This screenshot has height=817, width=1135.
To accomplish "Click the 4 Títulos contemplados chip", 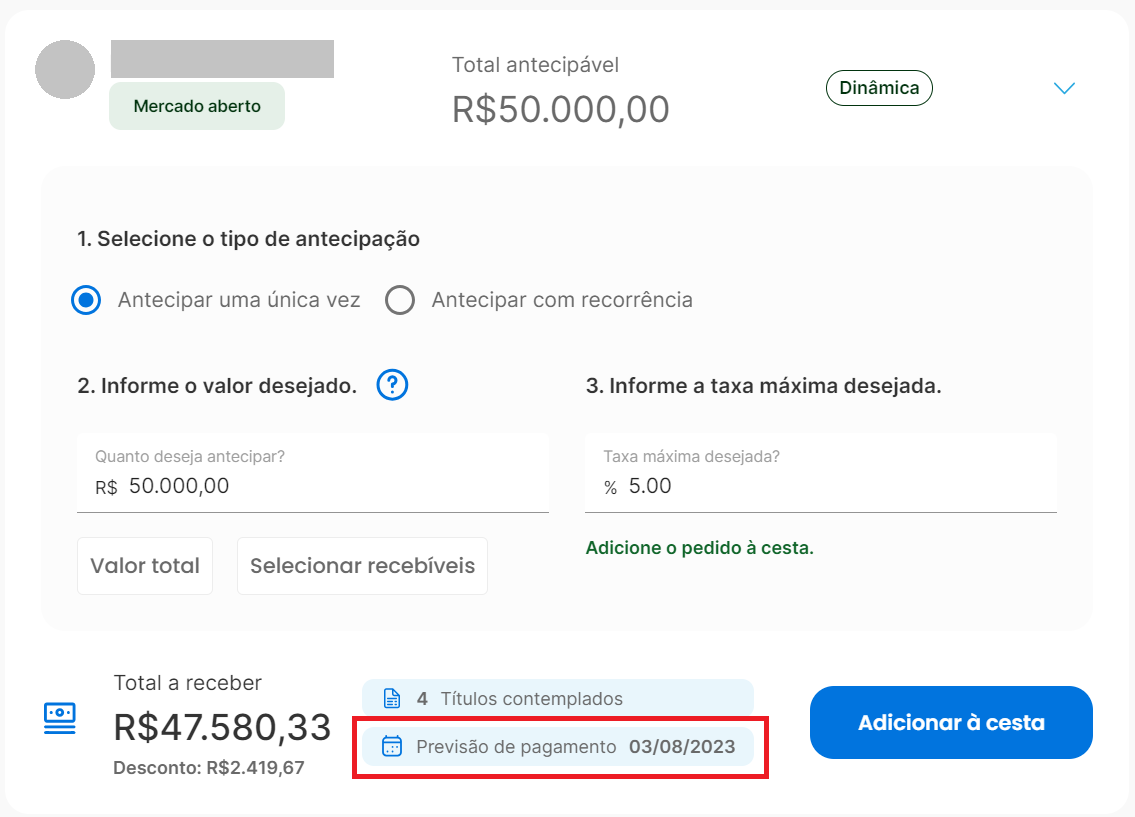I will click(x=557, y=698).
